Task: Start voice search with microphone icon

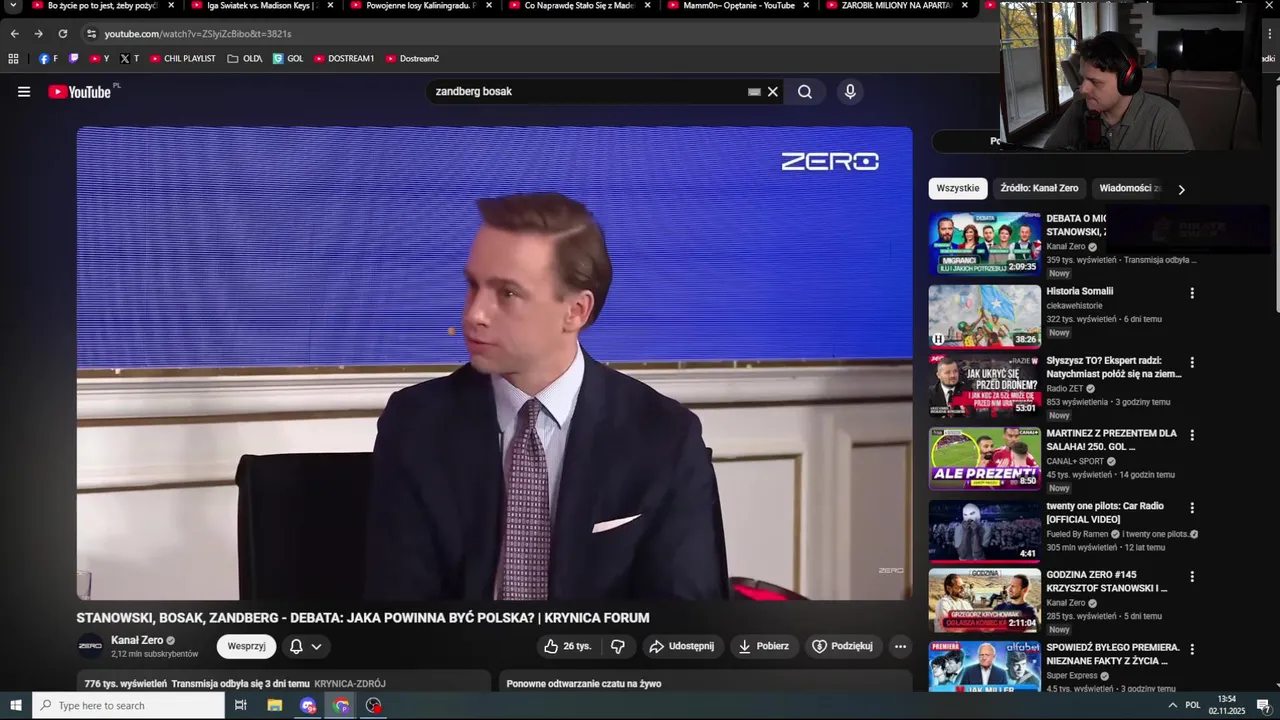Action: pyautogui.click(x=850, y=92)
